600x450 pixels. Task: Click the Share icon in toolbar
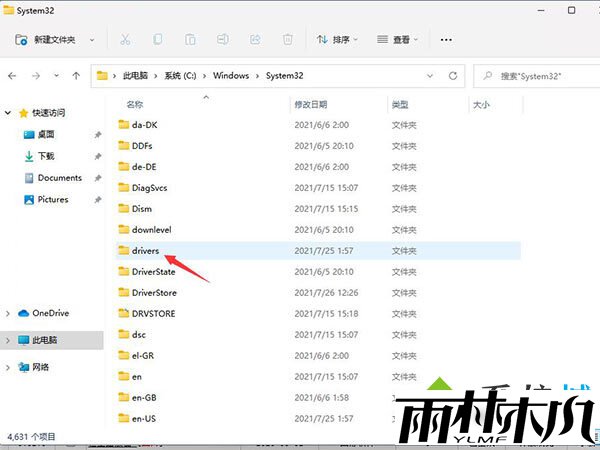tap(254, 40)
